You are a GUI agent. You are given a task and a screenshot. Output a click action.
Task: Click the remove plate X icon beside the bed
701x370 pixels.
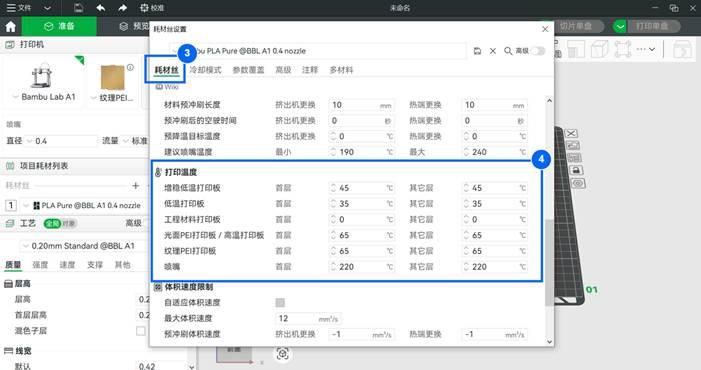tap(572, 133)
